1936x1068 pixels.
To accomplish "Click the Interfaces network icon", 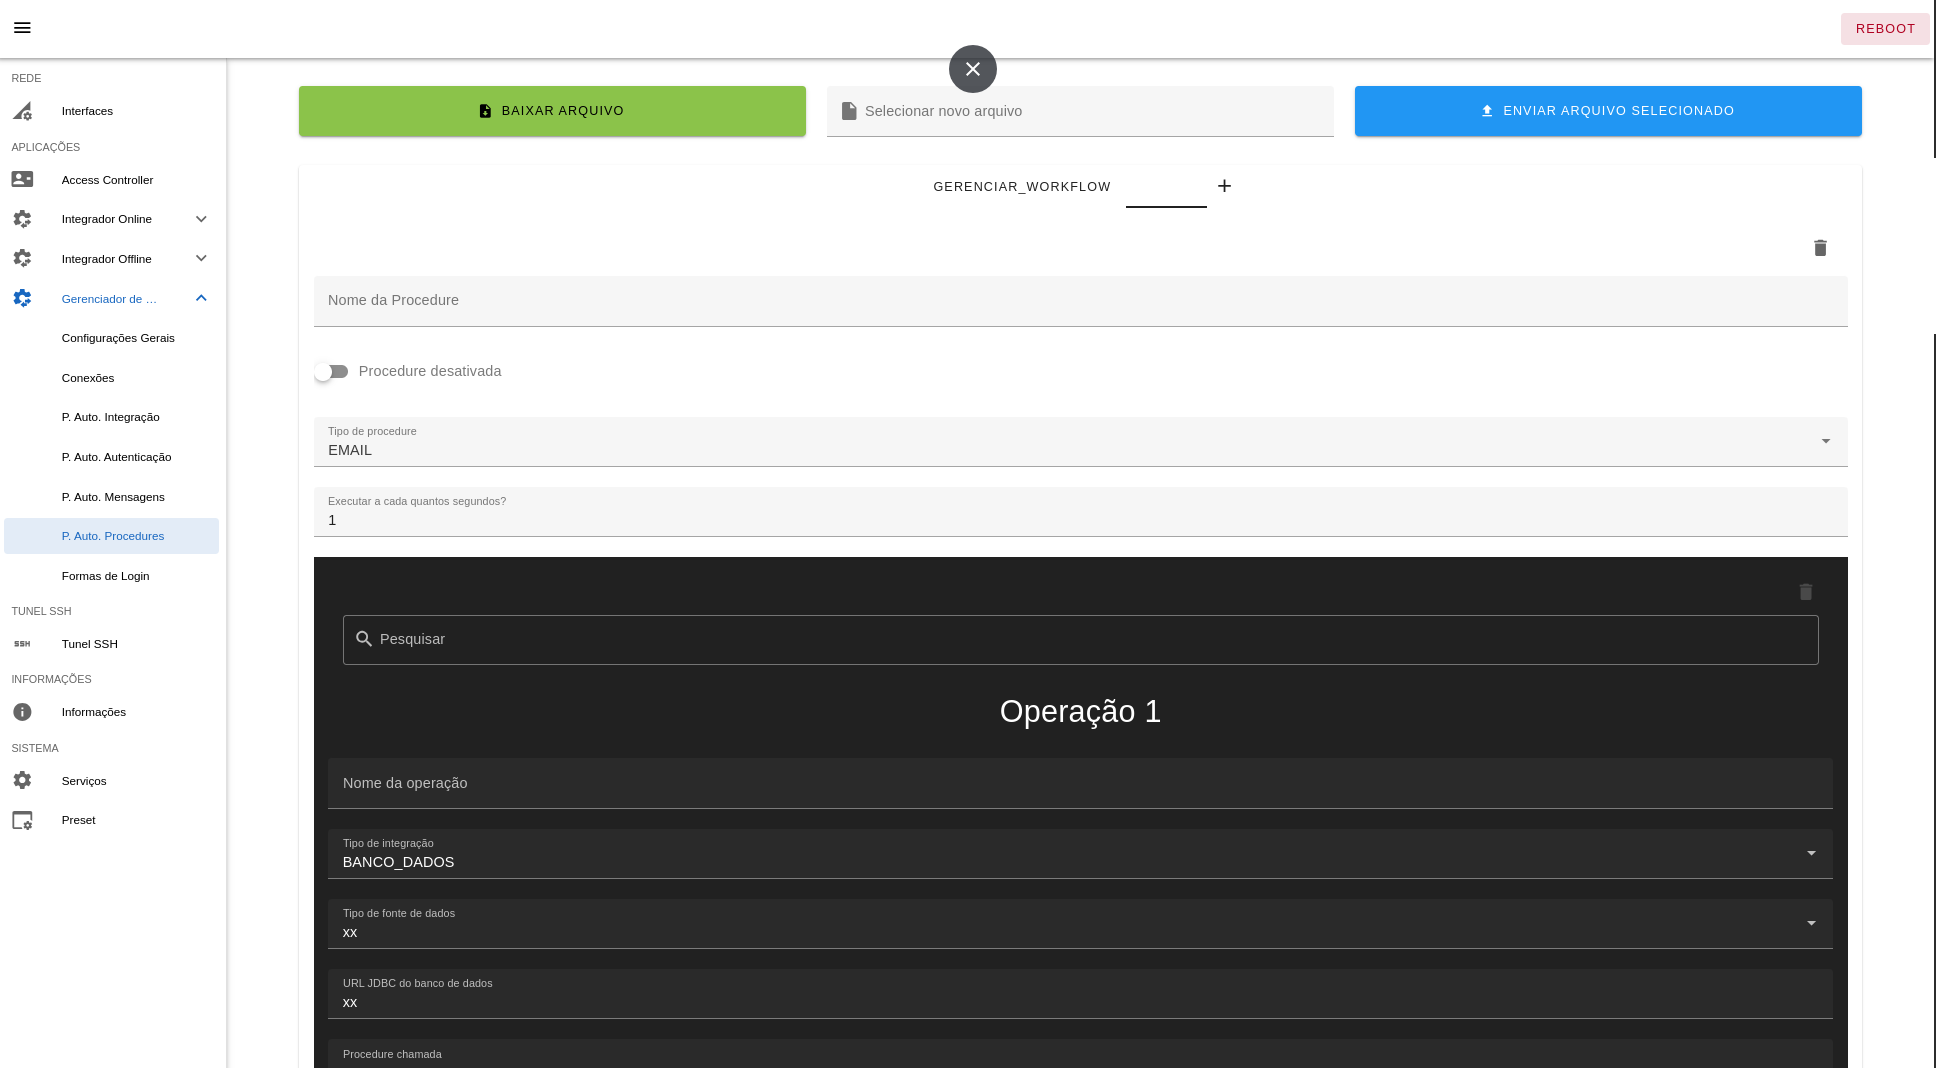I will (22, 111).
